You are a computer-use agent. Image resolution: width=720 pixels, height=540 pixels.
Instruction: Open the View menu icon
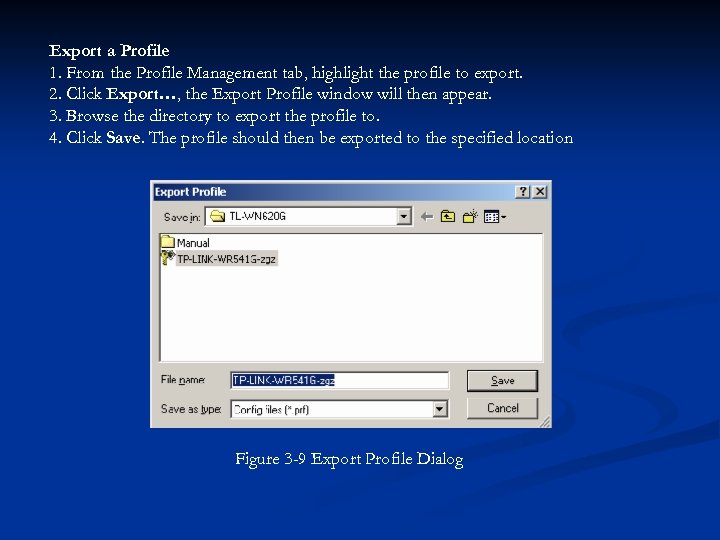click(495, 216)
